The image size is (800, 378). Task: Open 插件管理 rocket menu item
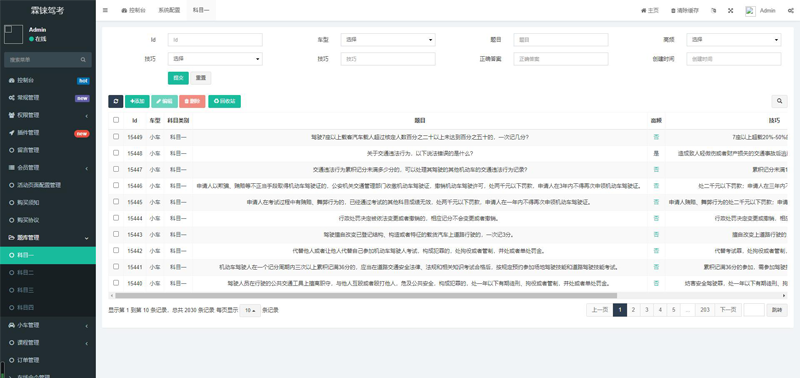(x=48, y=133)
